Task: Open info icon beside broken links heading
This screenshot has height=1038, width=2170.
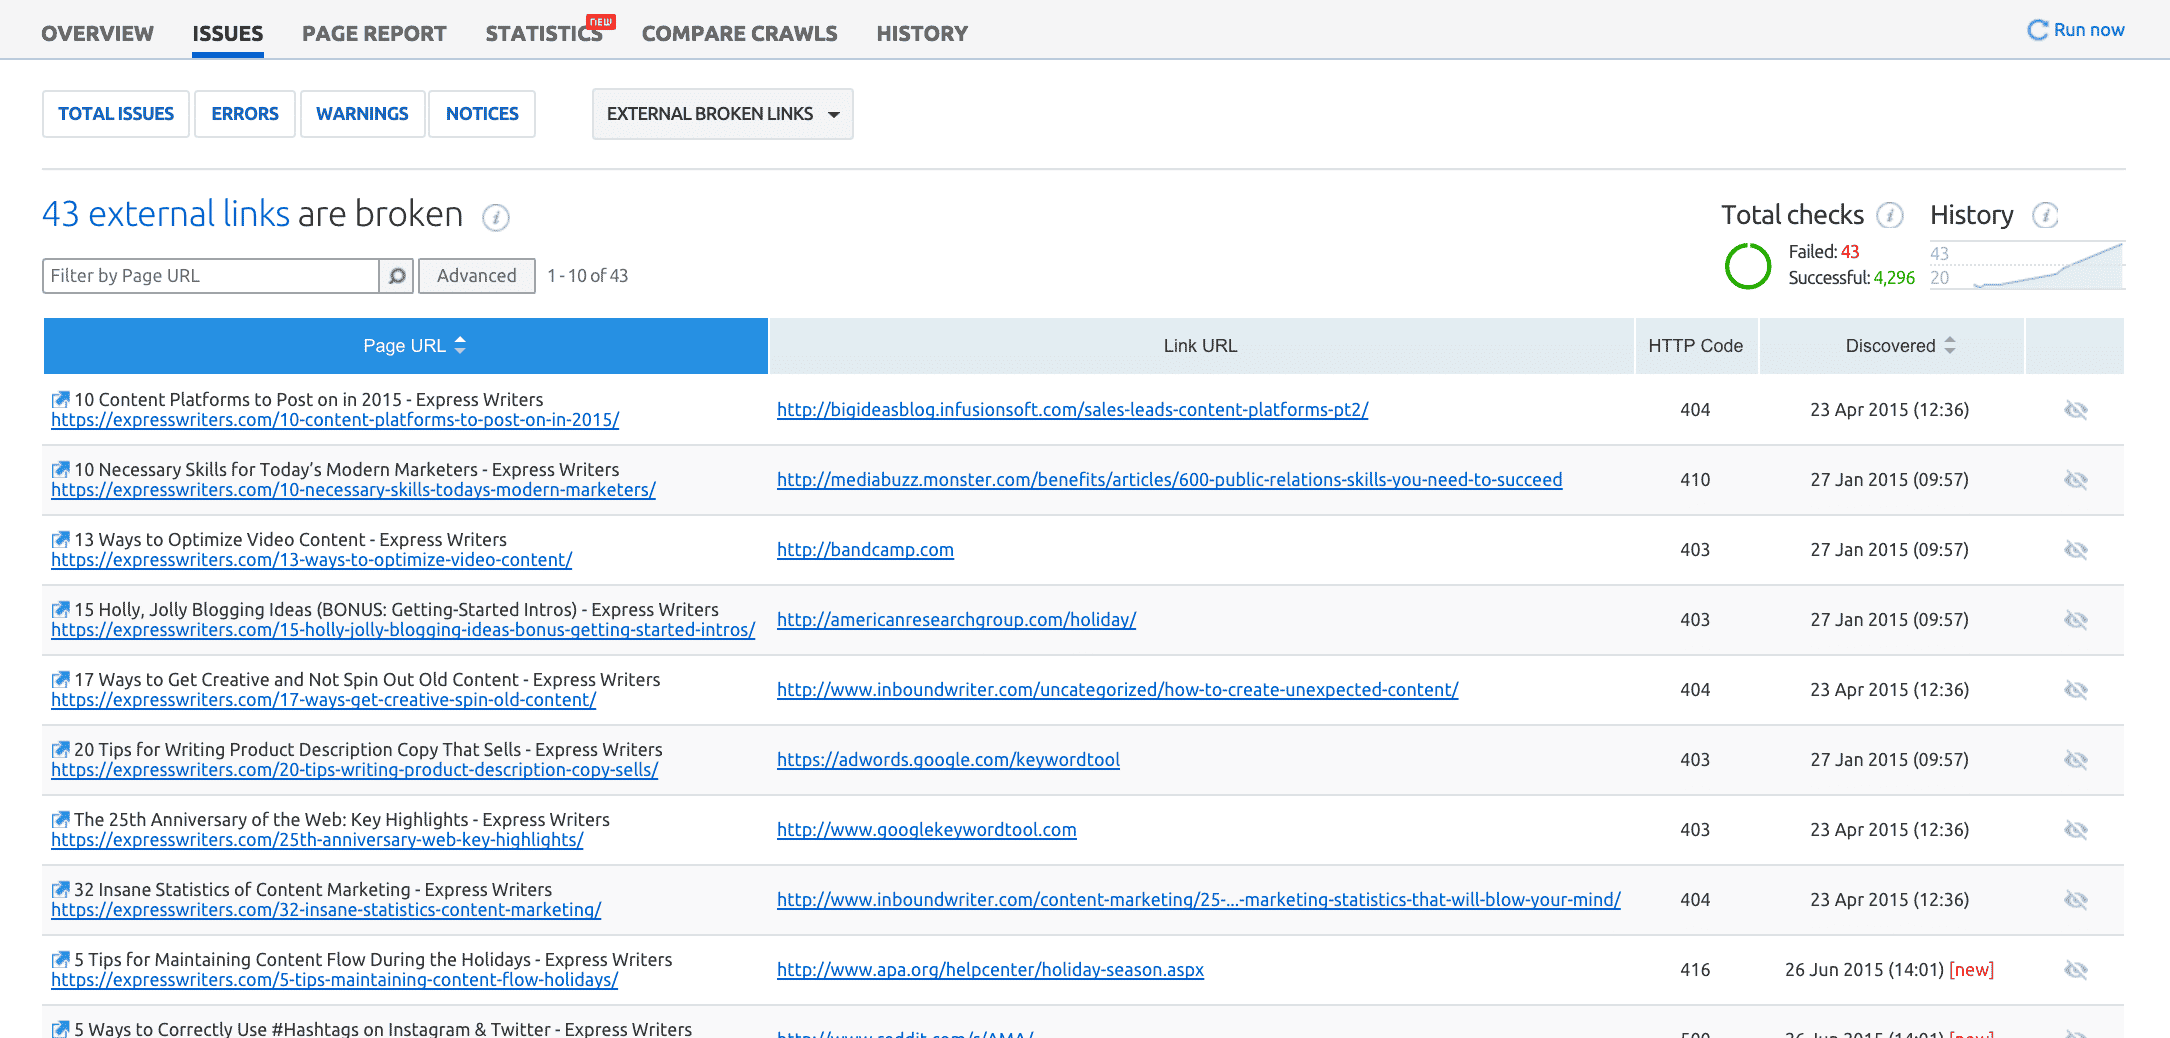Action: click(496, 217)
